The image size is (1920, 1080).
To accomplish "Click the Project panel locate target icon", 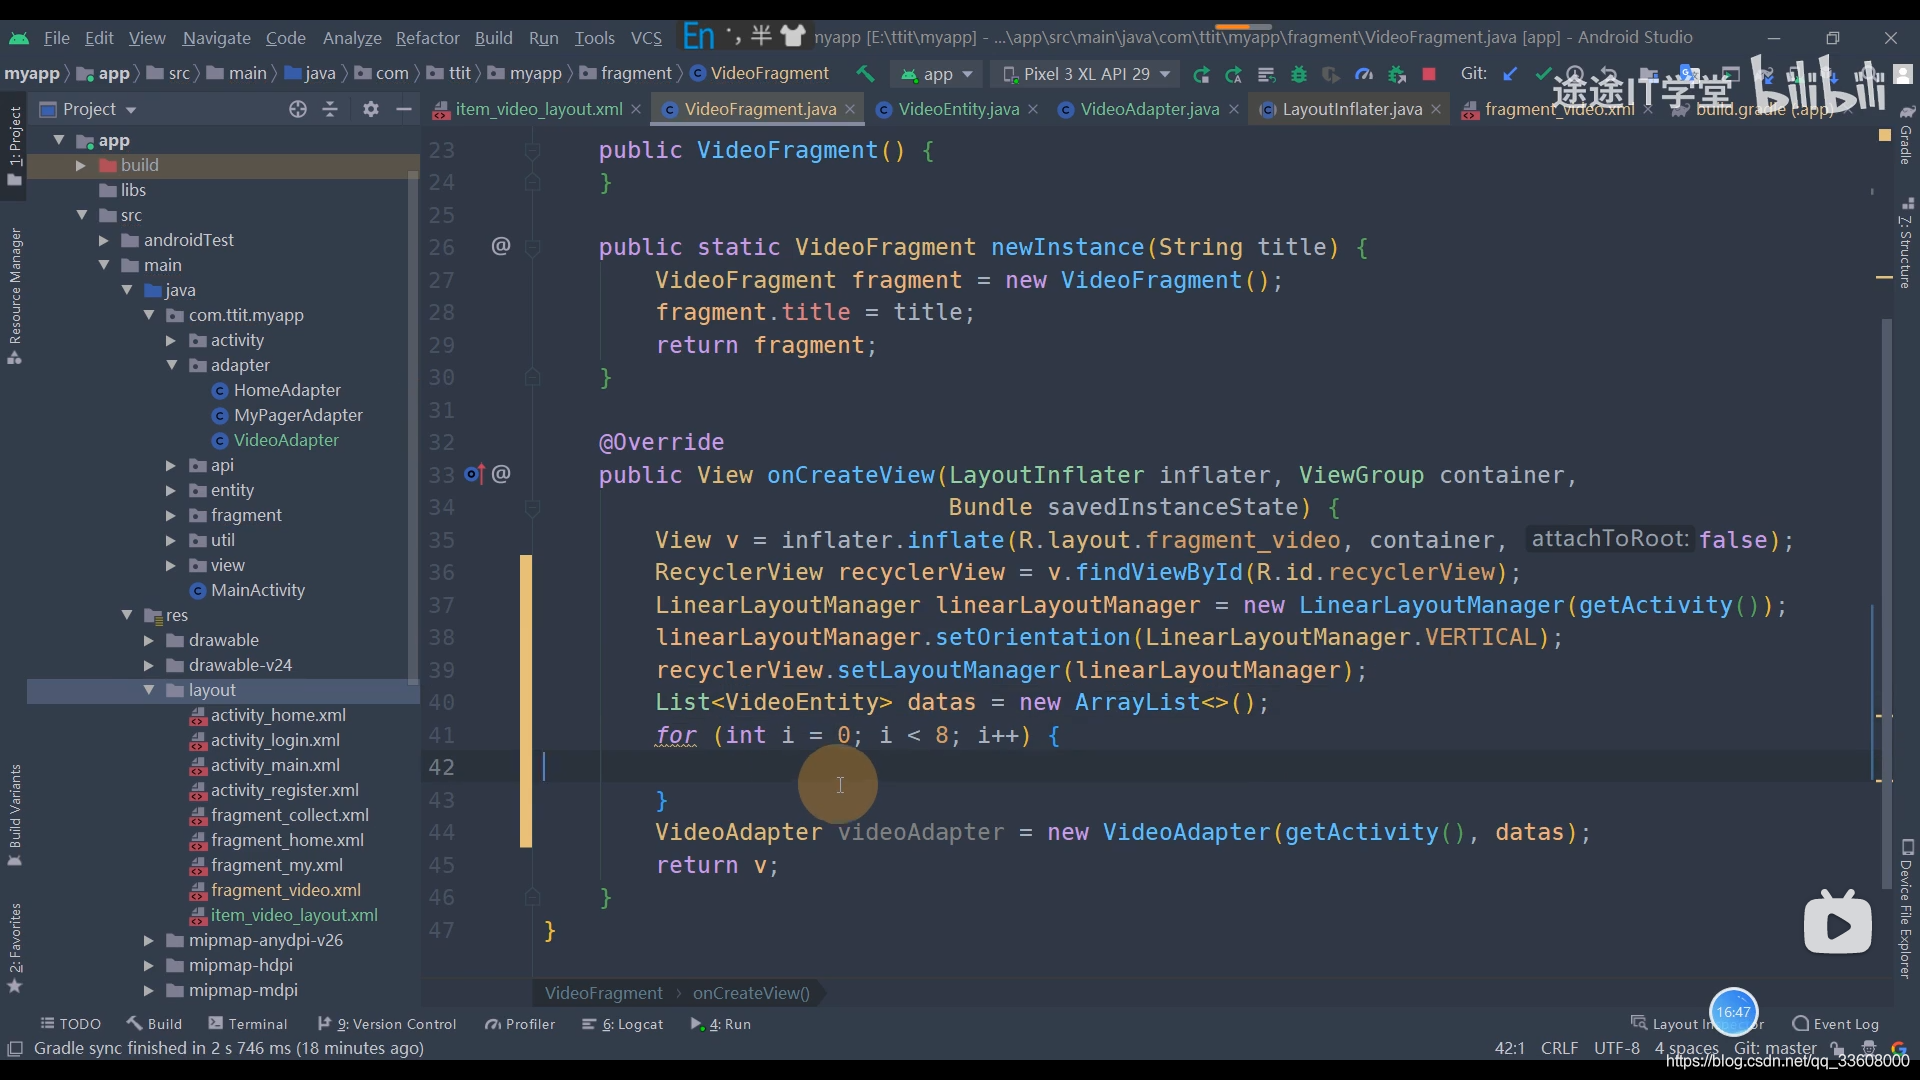I will coord(298,109).
